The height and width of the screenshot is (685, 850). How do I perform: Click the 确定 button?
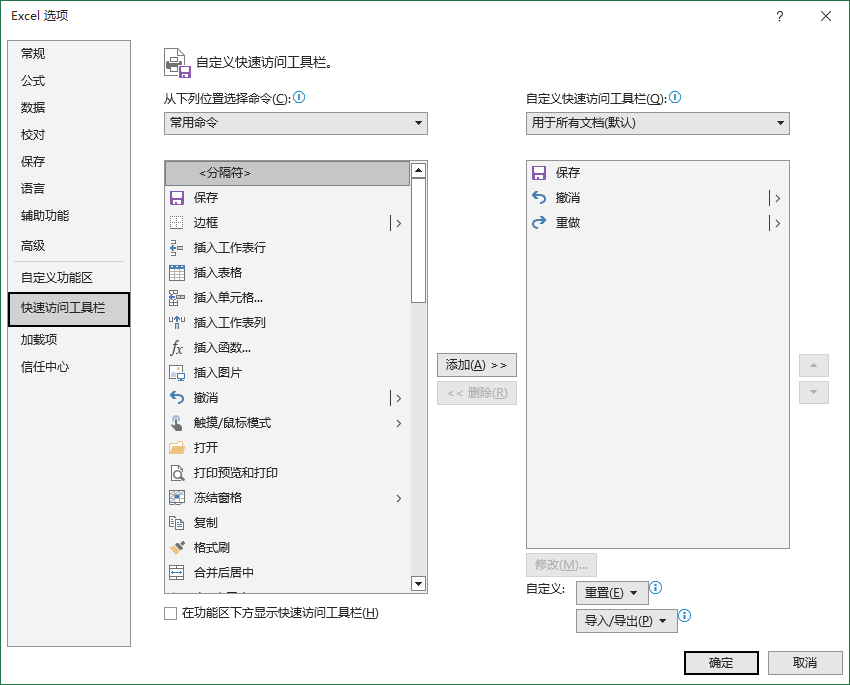point(721,663)
